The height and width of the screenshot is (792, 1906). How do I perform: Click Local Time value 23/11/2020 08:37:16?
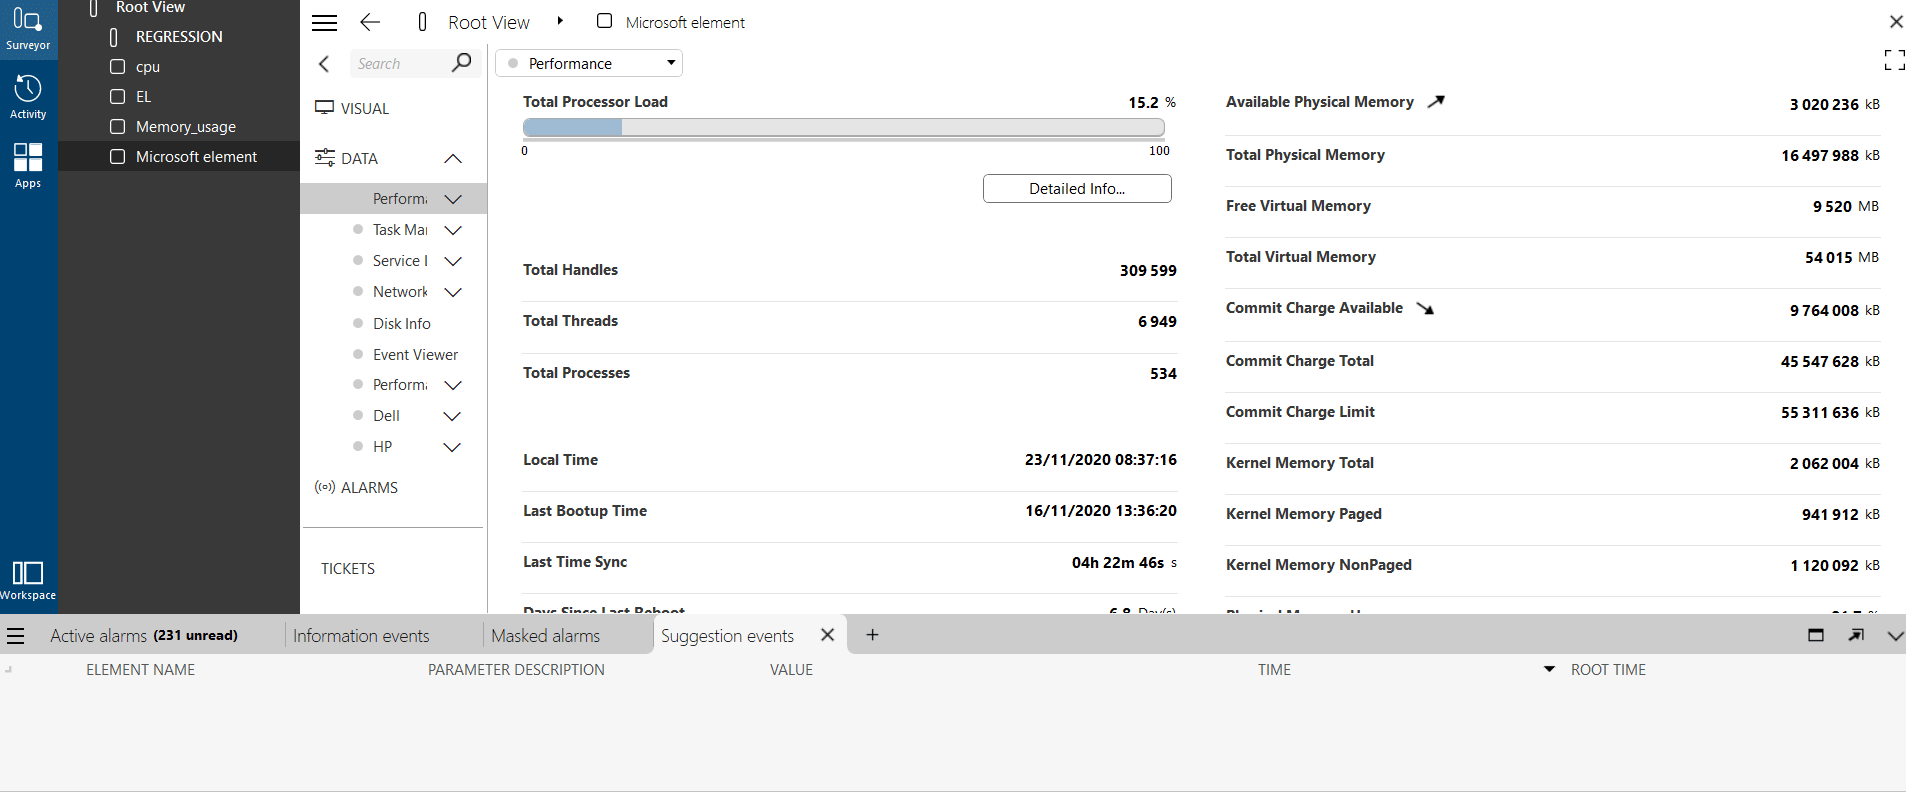pyautogui.click(x=1101, y=460)
